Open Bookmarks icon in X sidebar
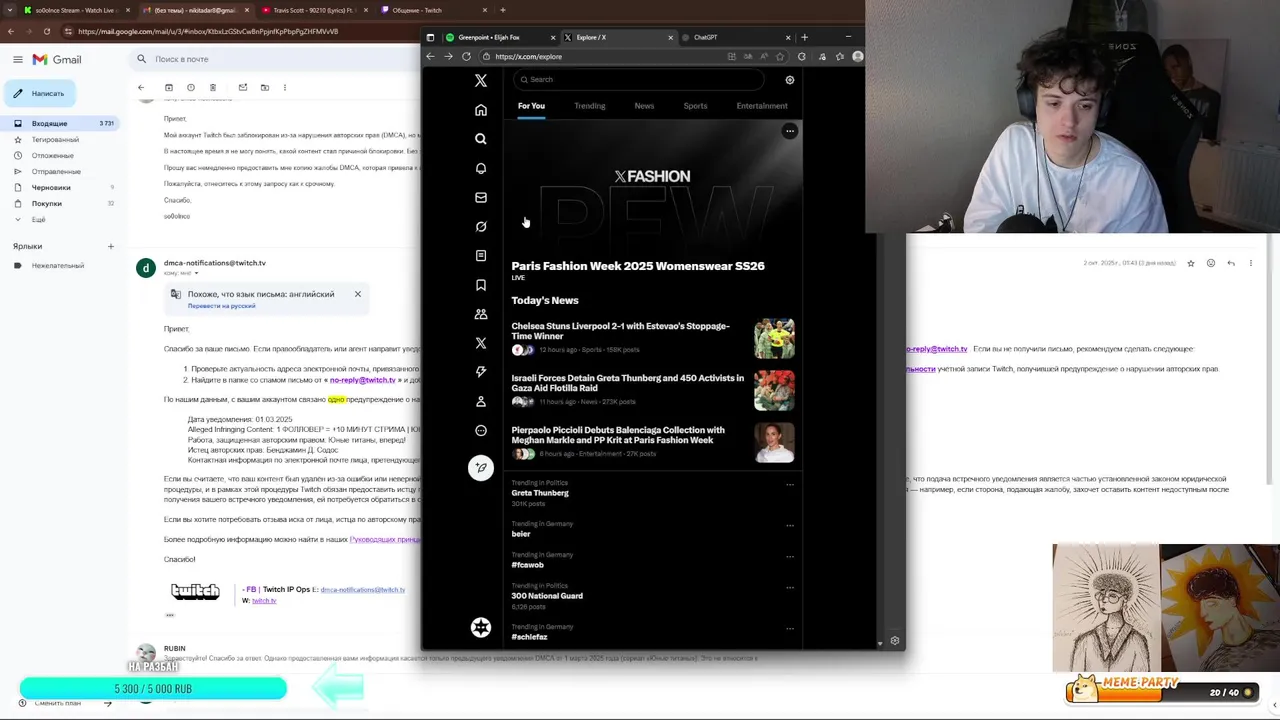1280x720 pixels. click(x=481, y=285)
